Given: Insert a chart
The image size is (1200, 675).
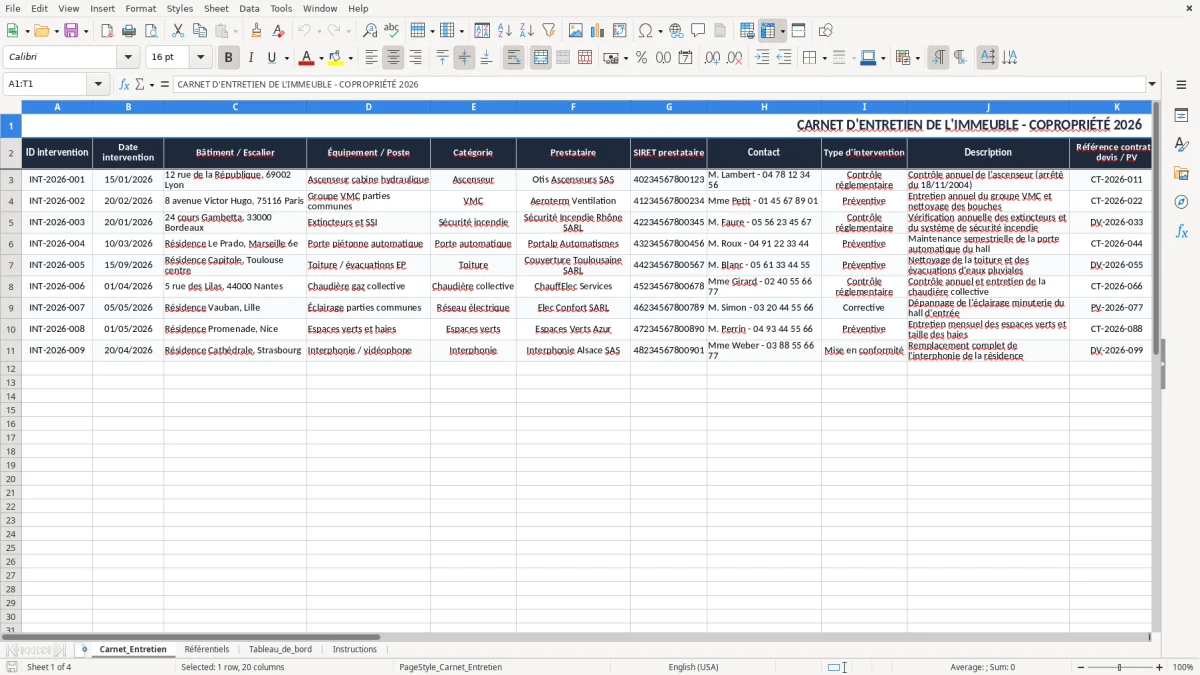Looking at the screenshot, I should 597,31.
